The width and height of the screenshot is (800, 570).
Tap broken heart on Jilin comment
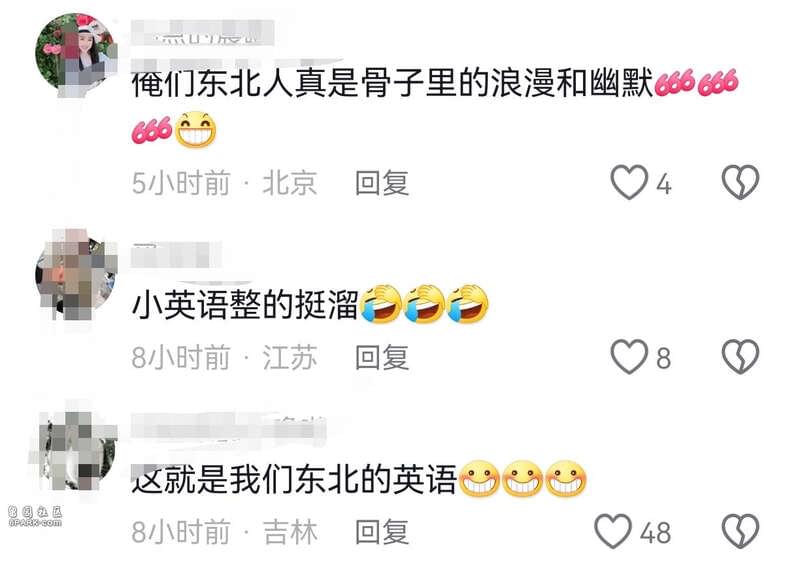click(x=740, y=531)
